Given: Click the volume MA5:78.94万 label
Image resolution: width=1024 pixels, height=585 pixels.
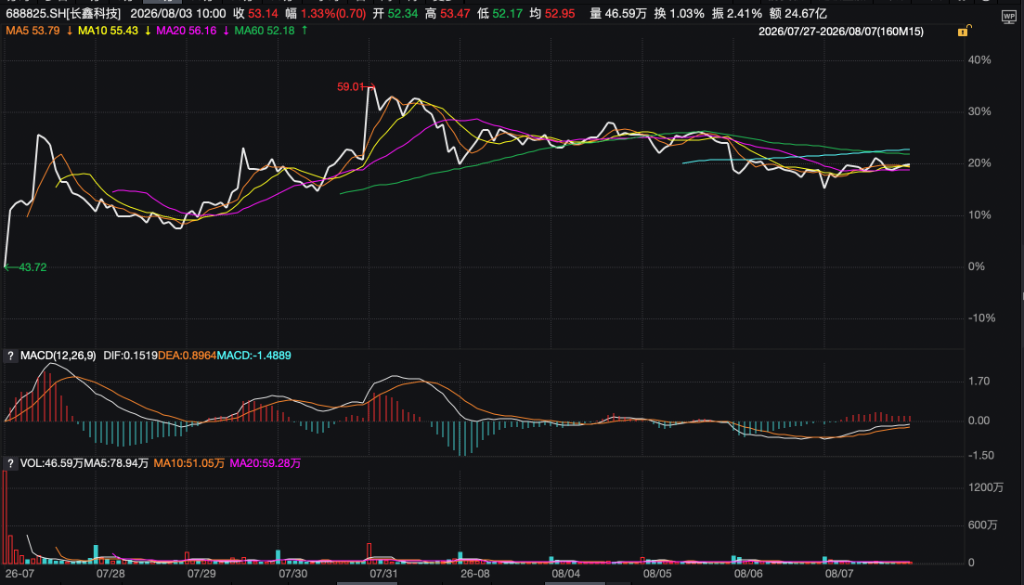Looking at the screenshot, I should (x=116, y=464).
